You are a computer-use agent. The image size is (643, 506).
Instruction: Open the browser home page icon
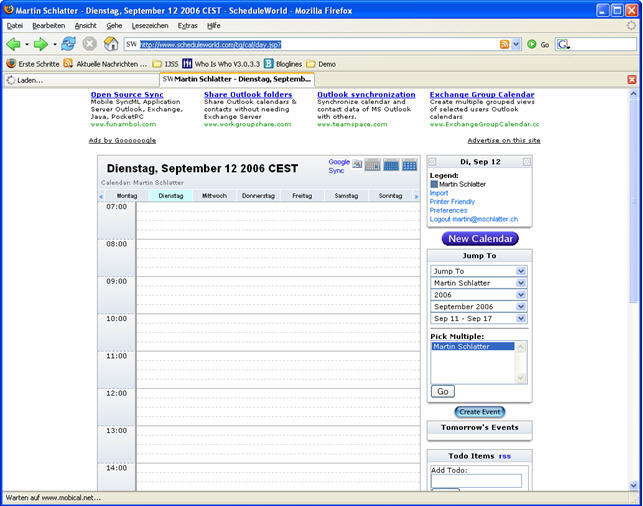click(111, 44)
